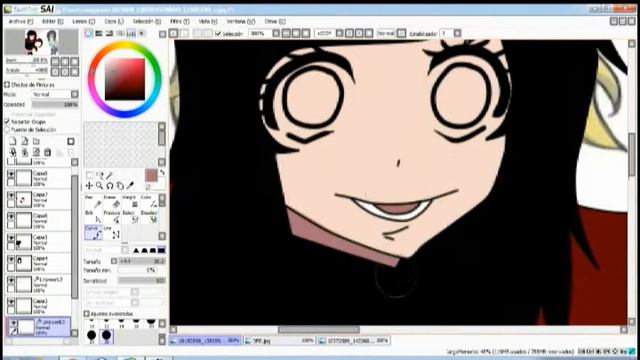Open the Filtro menu
Screen dimensions: 640x360
[180, 21]
